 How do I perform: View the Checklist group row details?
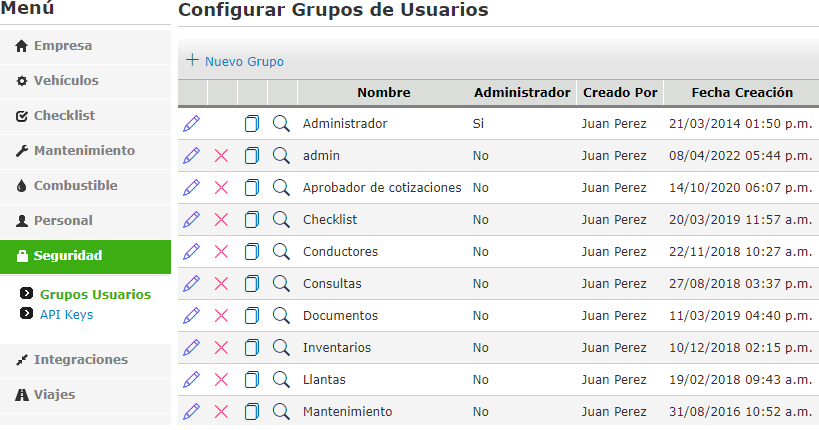281,219
